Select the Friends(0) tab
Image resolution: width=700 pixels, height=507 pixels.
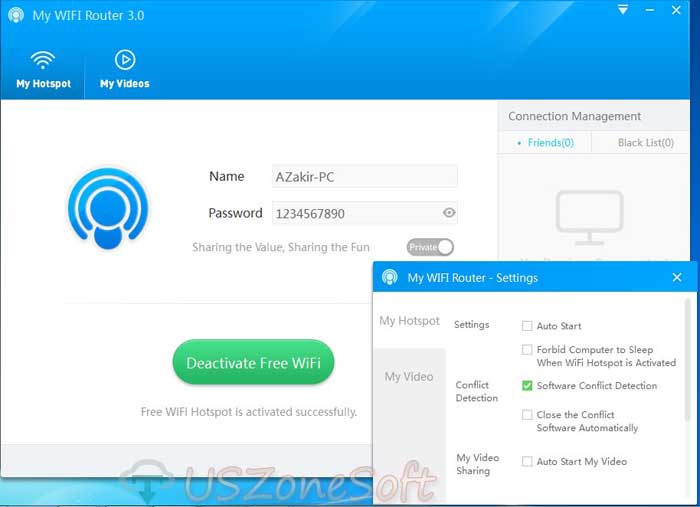(x=545, y=143)
